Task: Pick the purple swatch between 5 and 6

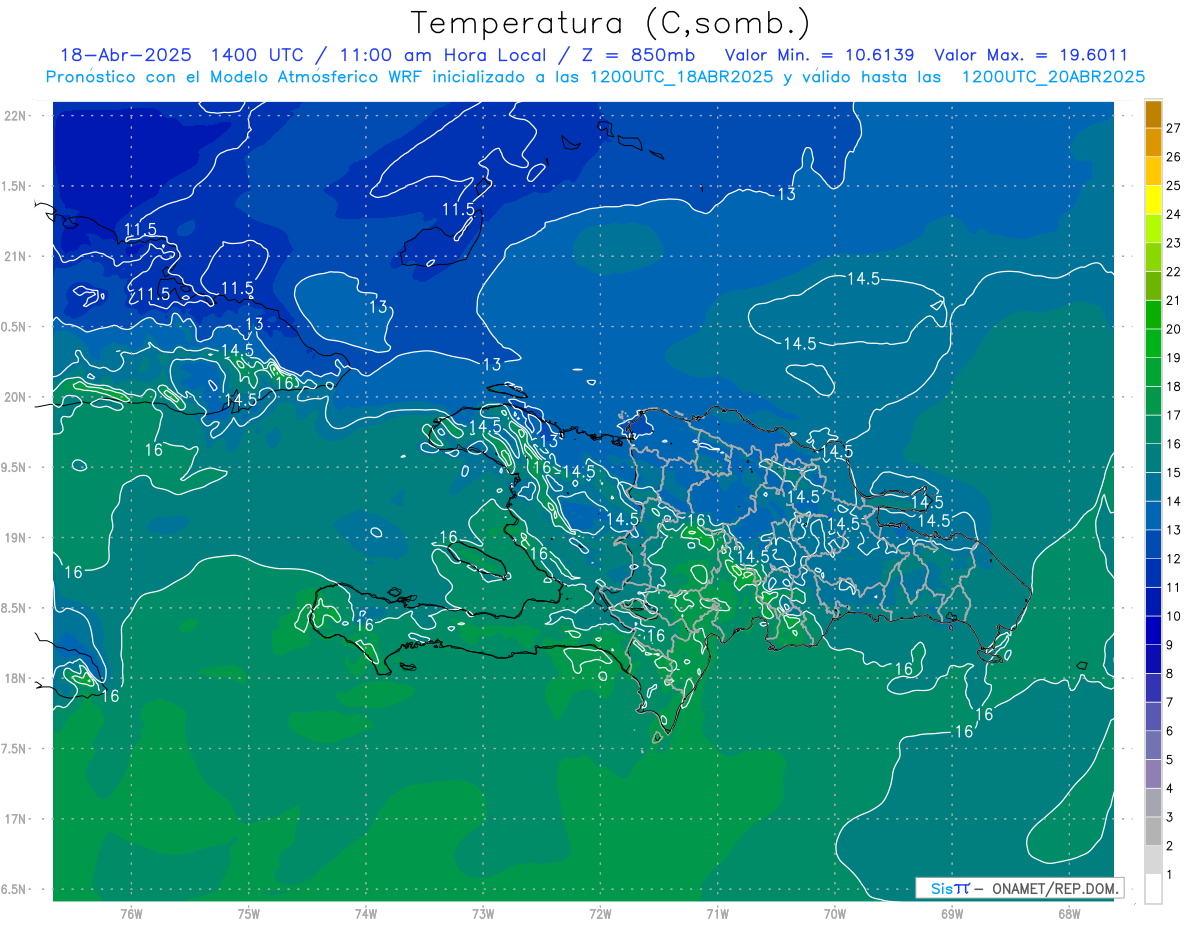Action: point(1153,745)
